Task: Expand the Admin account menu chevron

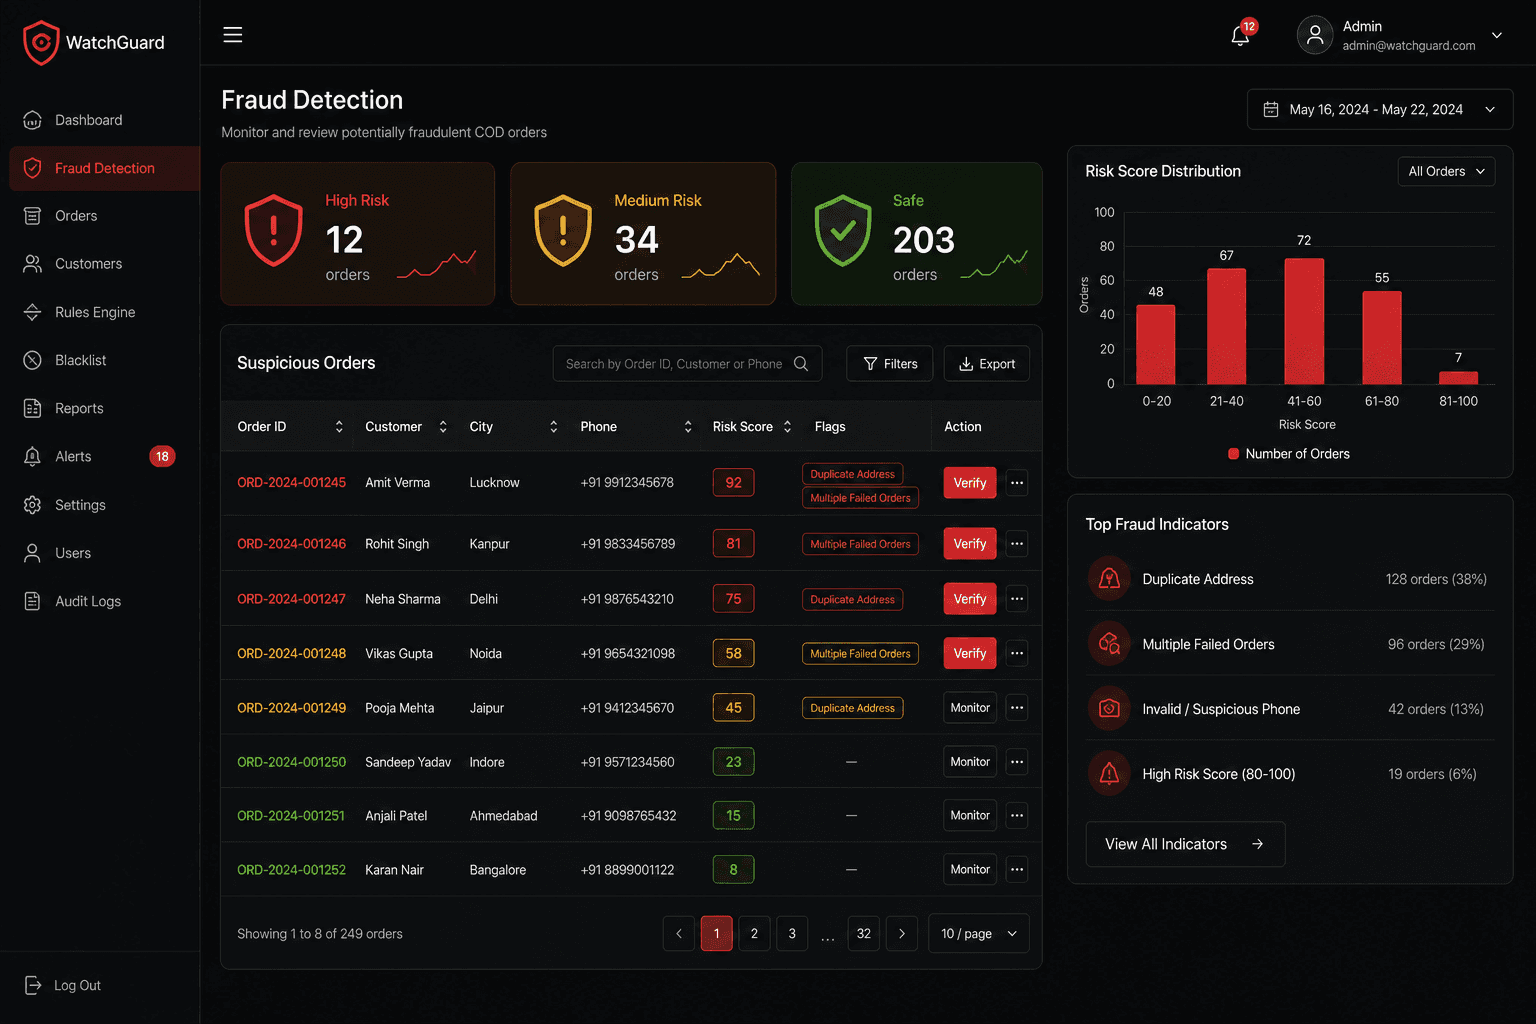Action: point(1497,35)
